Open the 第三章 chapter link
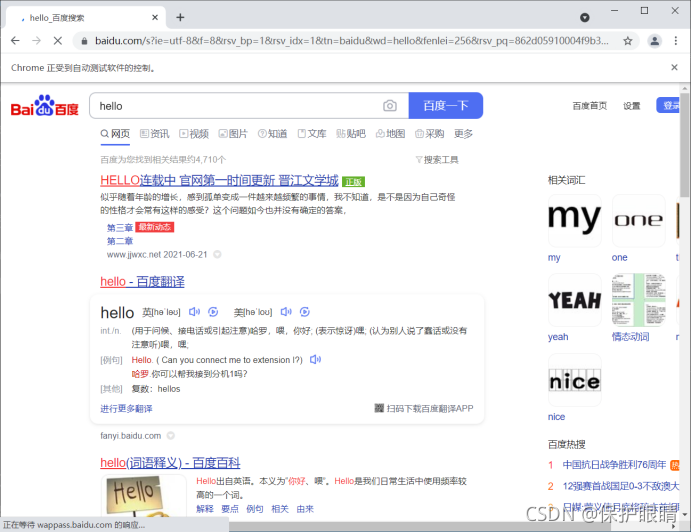692x532 pixels. coord(120,228)
